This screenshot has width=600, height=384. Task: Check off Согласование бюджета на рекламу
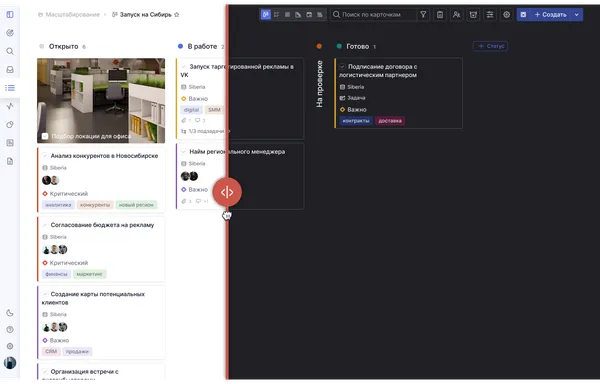[x=45, y=225]
